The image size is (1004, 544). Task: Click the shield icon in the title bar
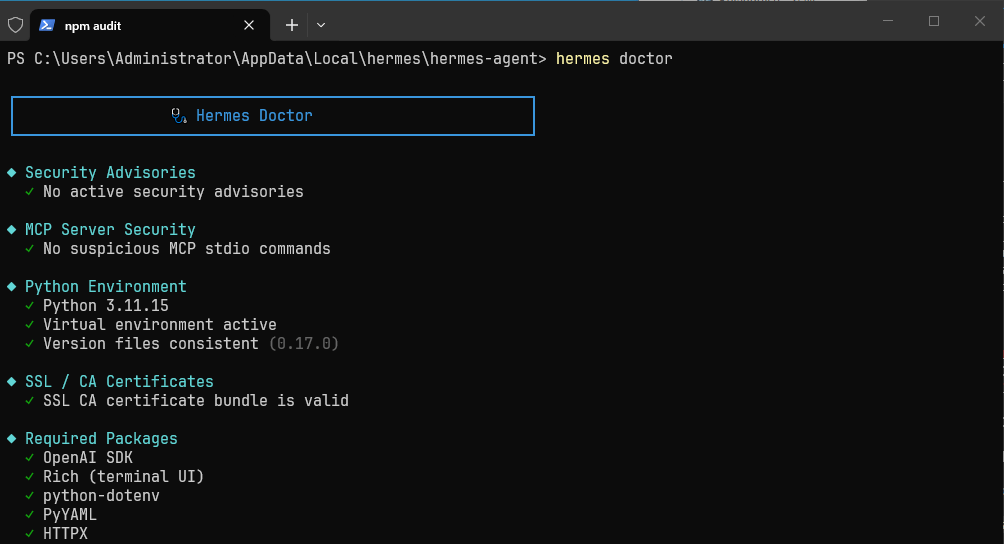point(15,25)
